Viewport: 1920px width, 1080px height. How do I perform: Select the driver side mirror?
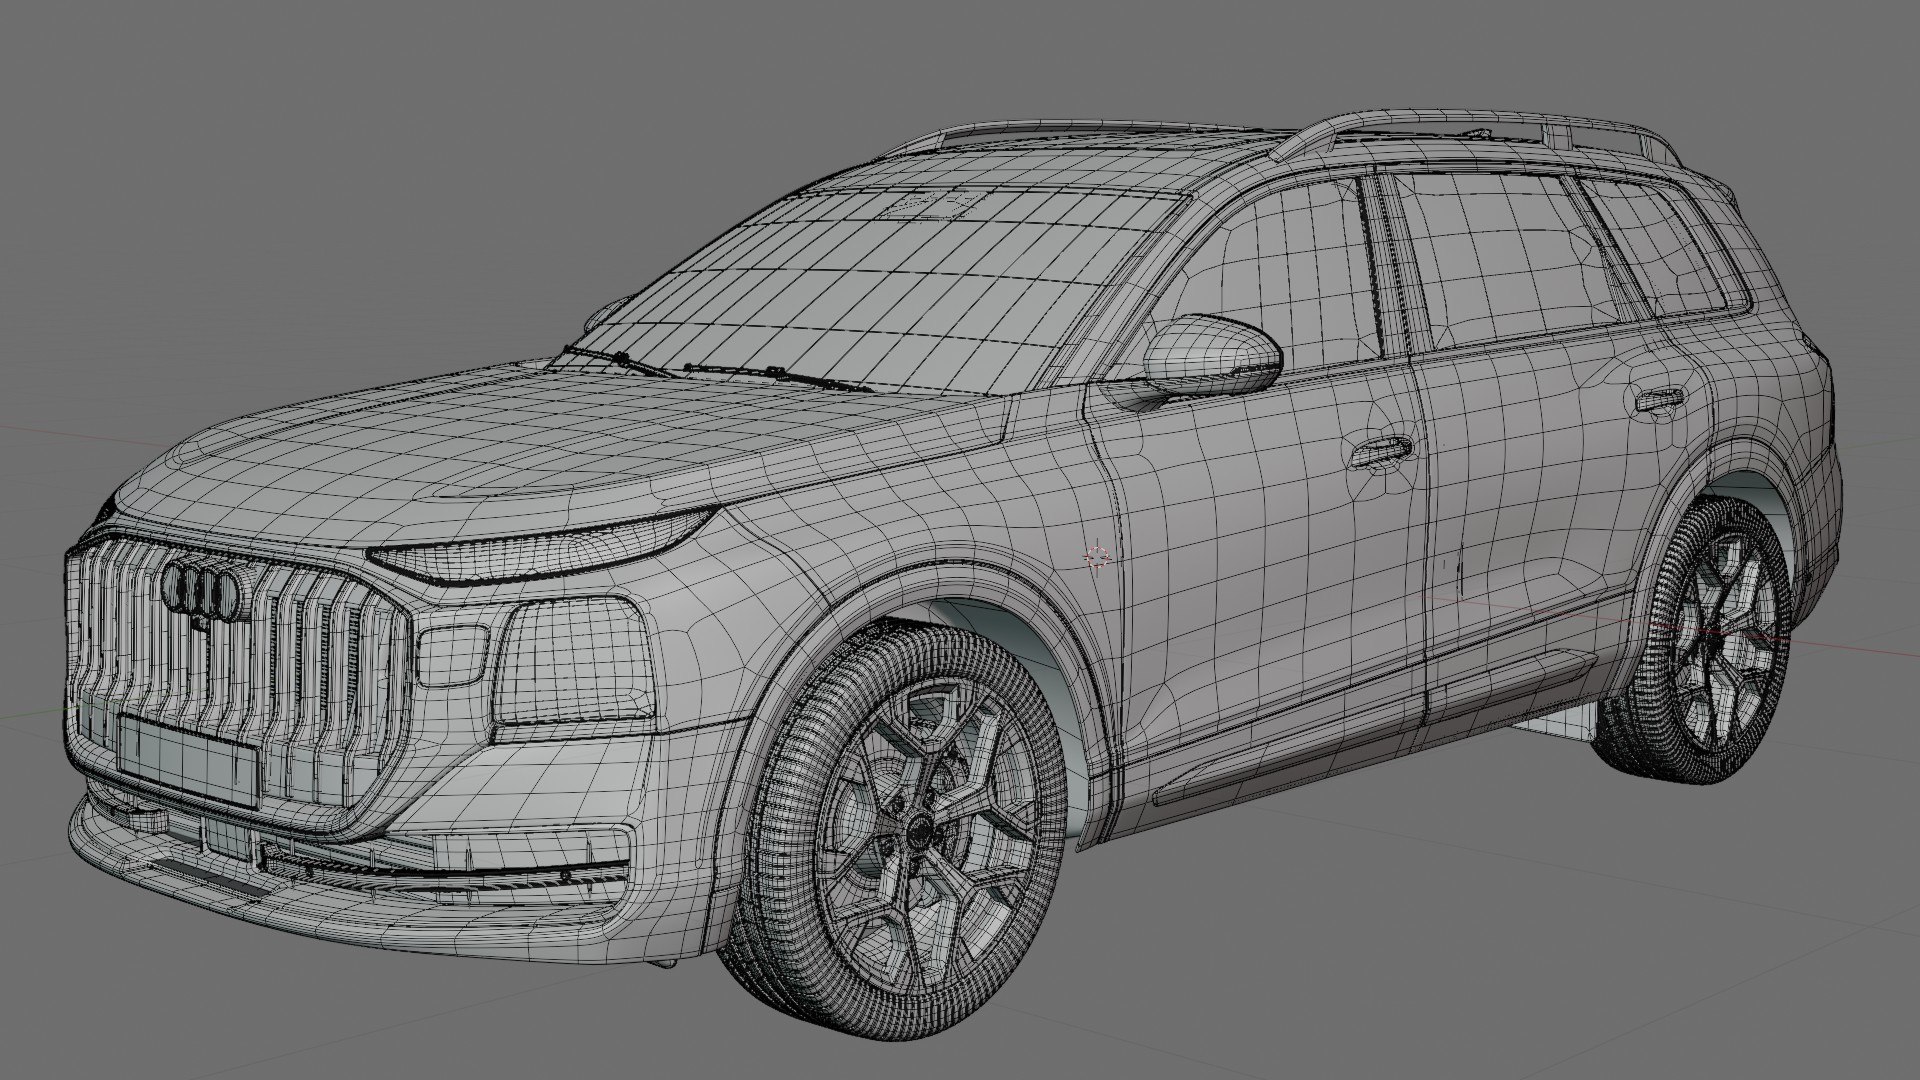click(1211, 357)
